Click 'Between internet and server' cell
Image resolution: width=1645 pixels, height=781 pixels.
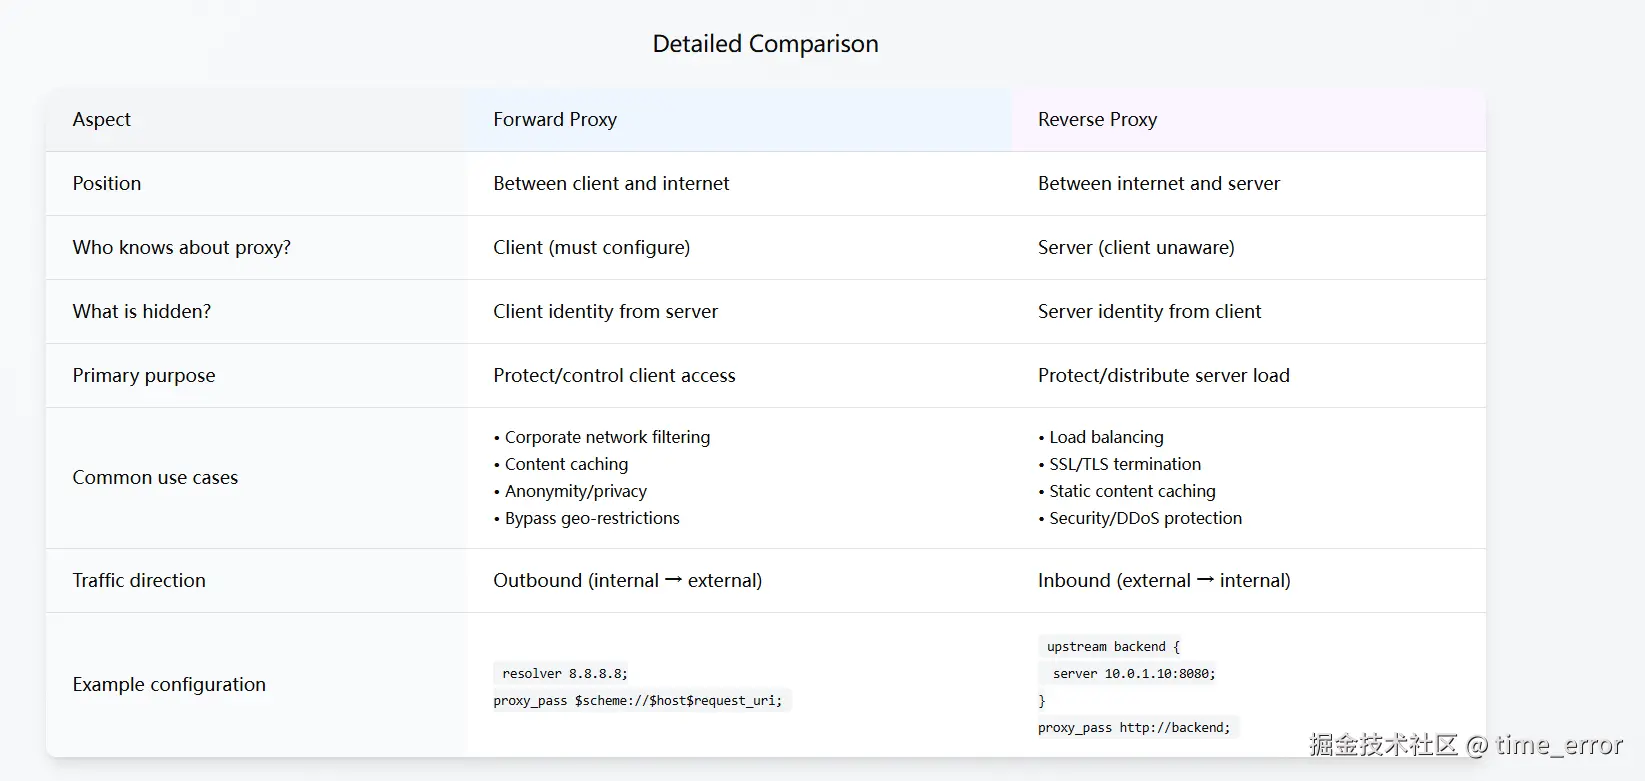pos(1158,183)
